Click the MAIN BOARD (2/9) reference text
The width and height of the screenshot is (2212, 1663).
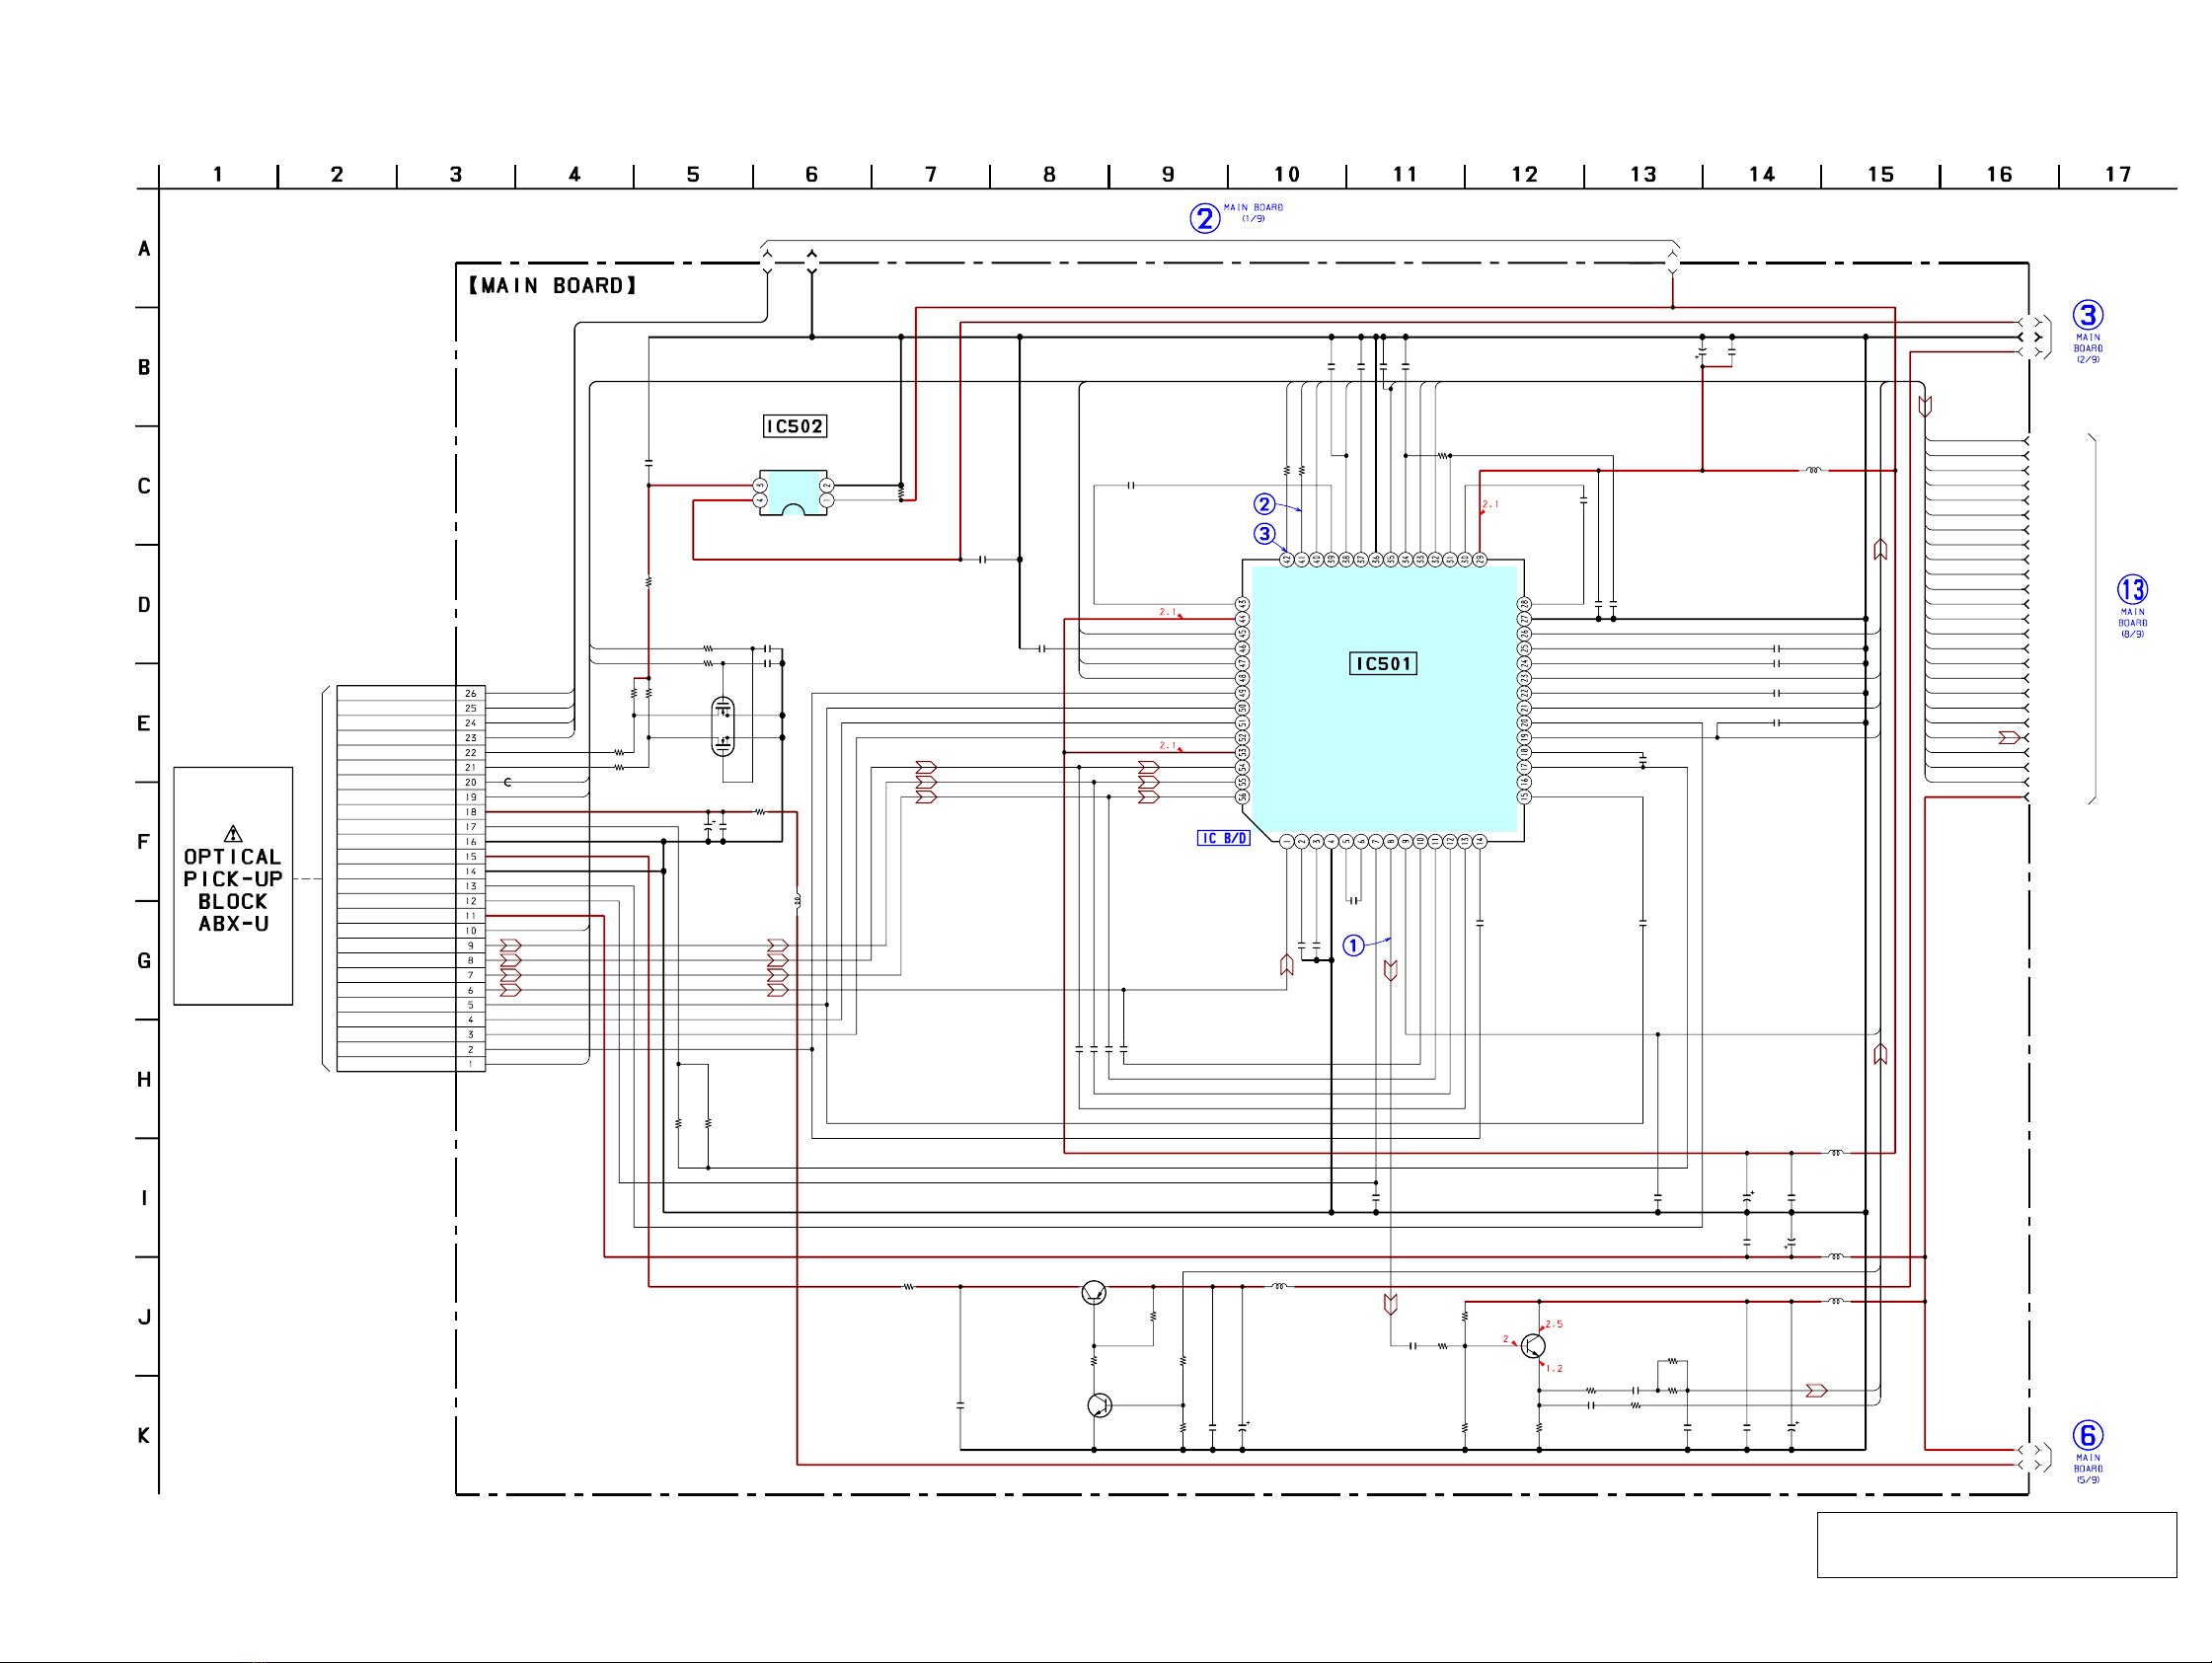(x=2088, y=348)
